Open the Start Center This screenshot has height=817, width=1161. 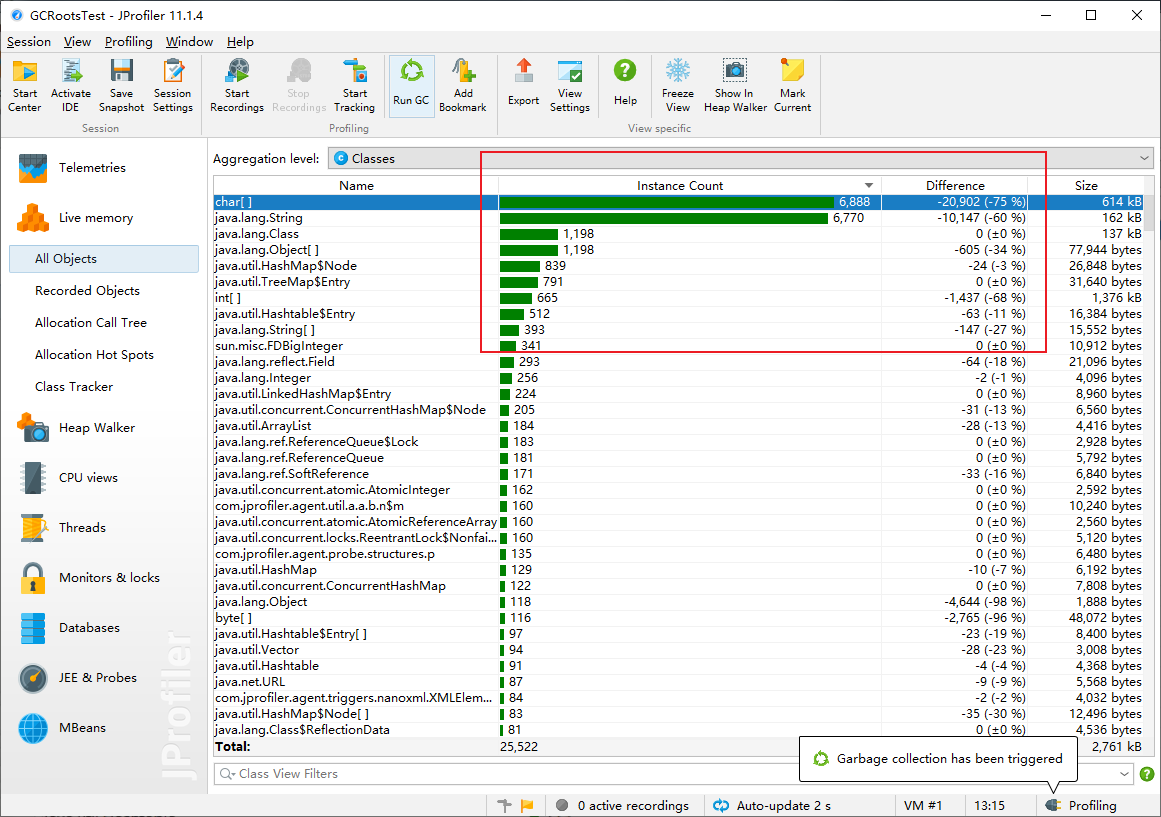pos(24,86)
